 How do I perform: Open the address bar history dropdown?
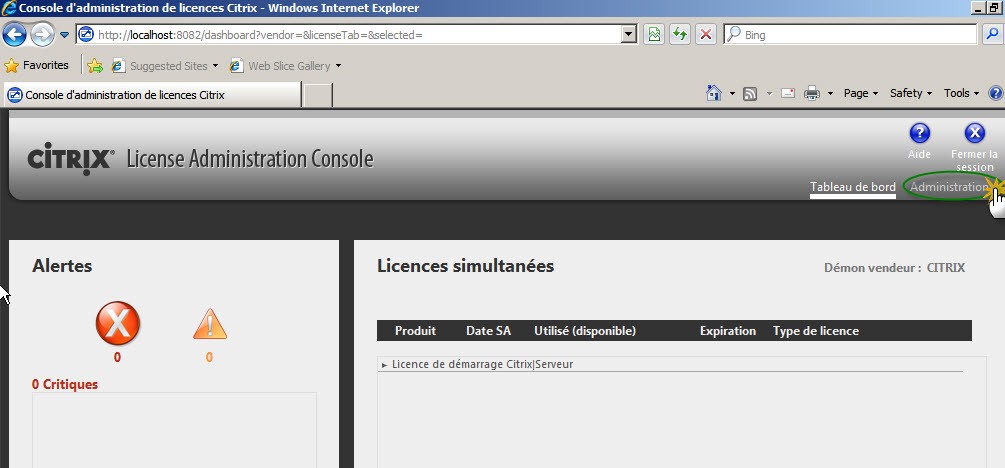pyautogui.click(x=629, y=35)
